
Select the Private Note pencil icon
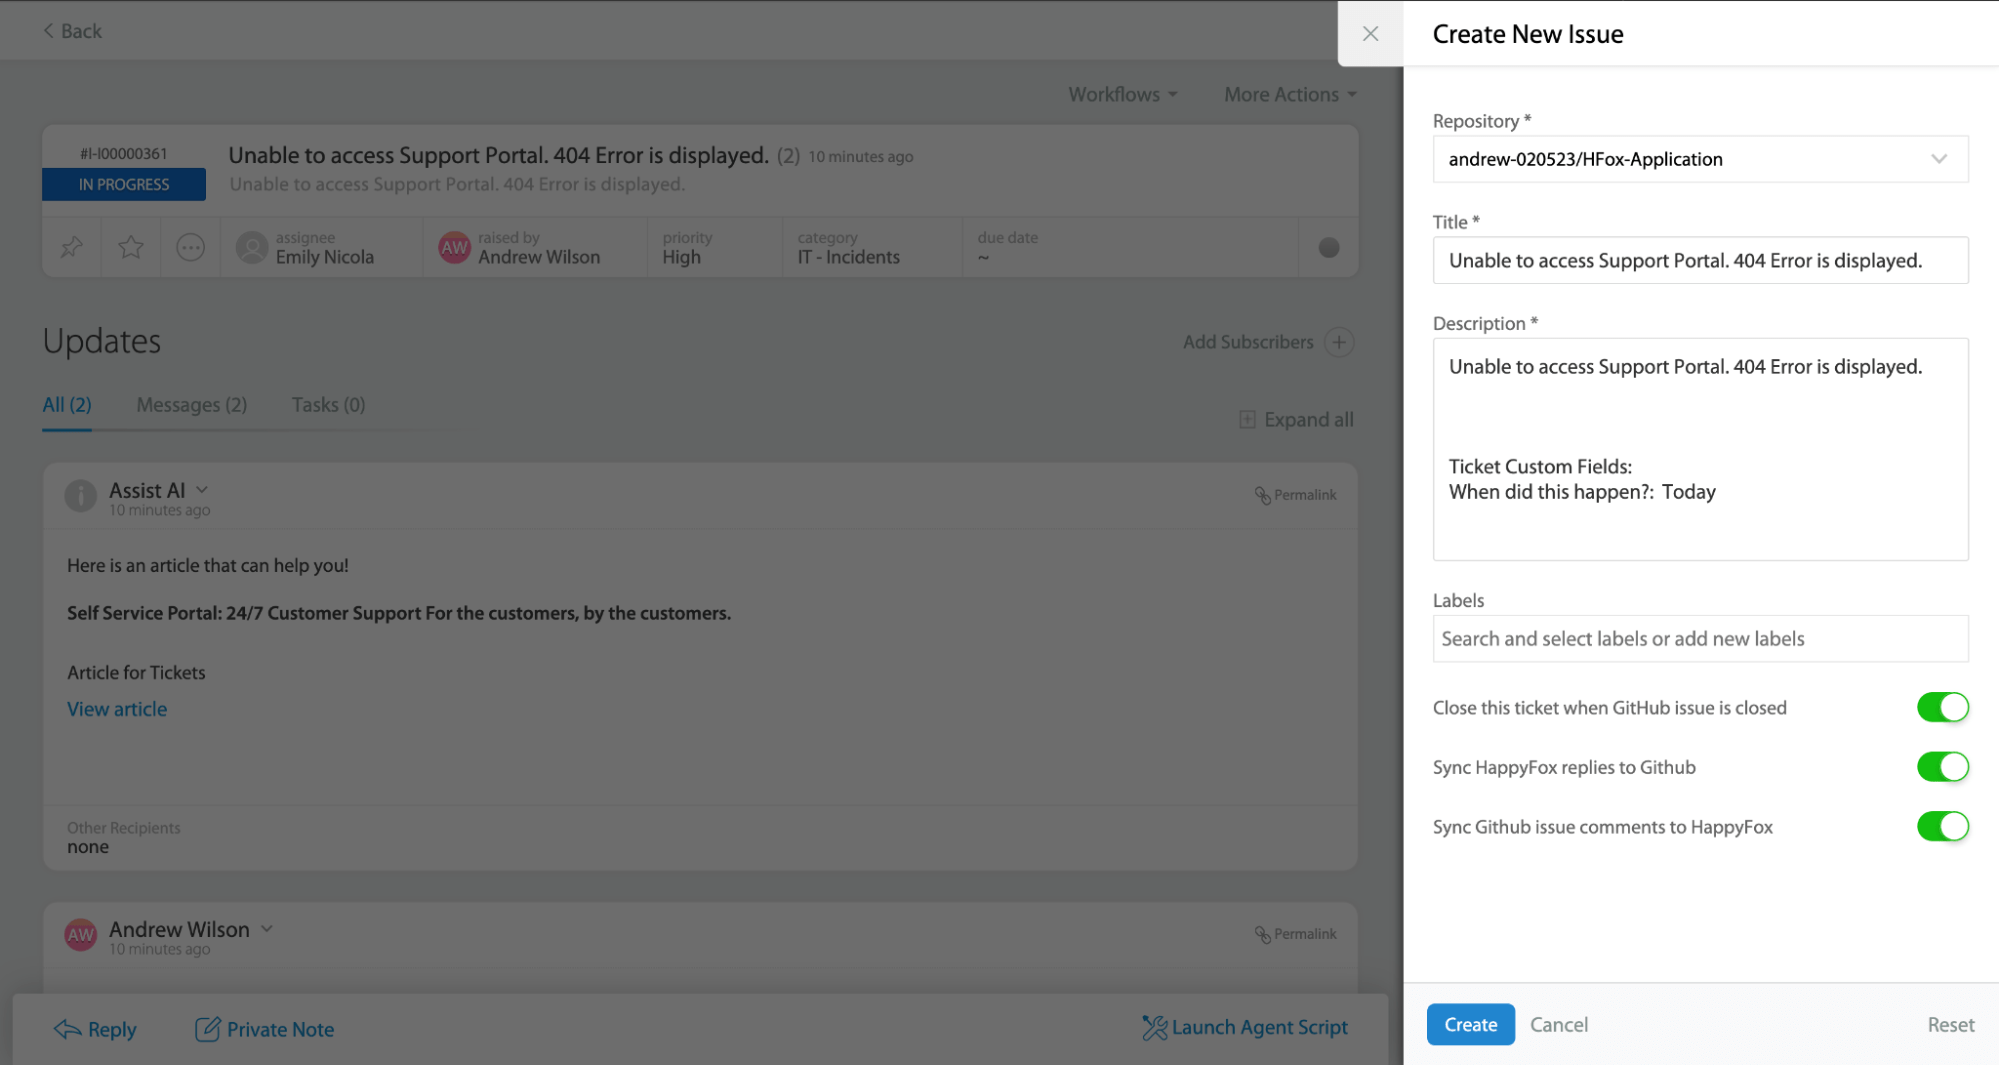[x=208, y=1028]
